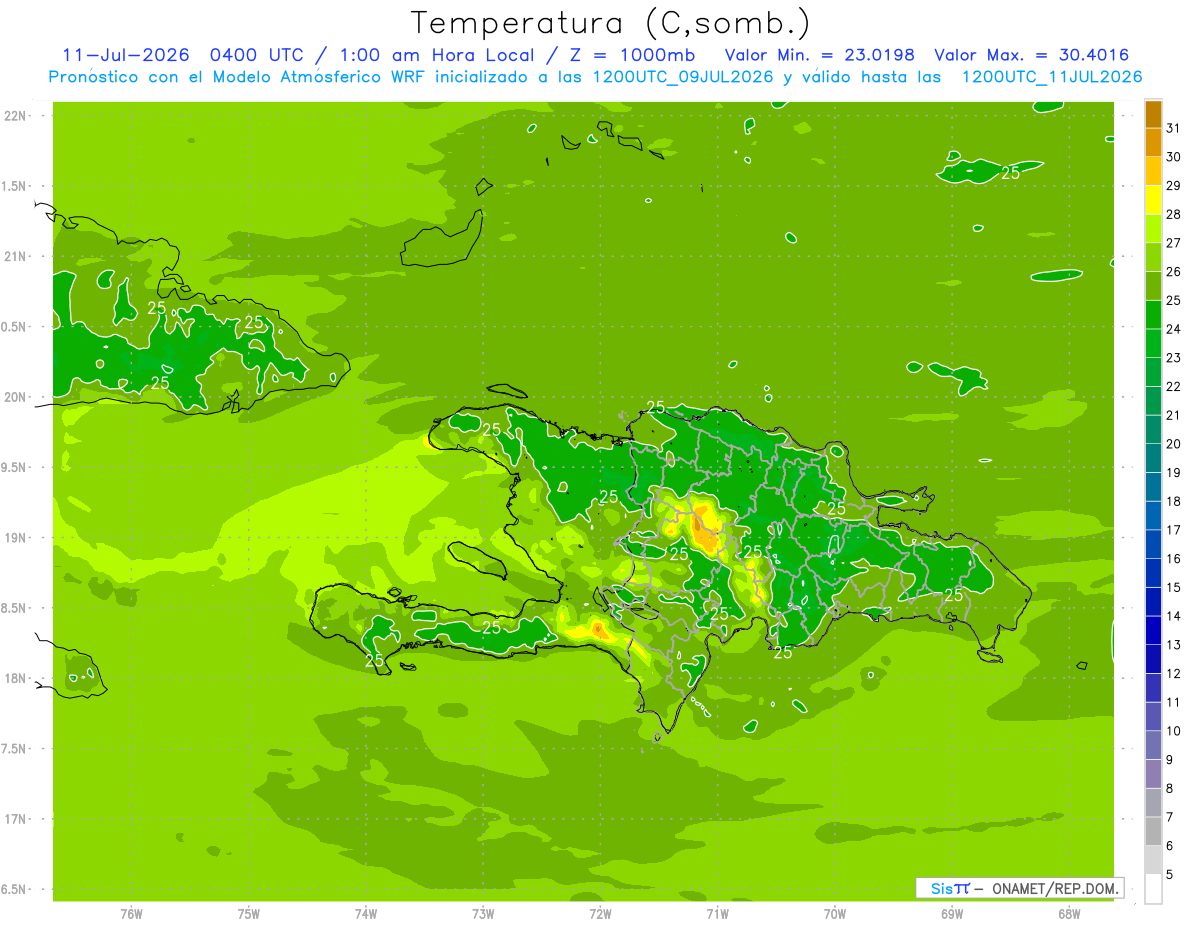The height and width of the screenshot is (927, 1200).
Task: Click the legend value 12
Action: pyautogui.click(x=1173, y=673)
